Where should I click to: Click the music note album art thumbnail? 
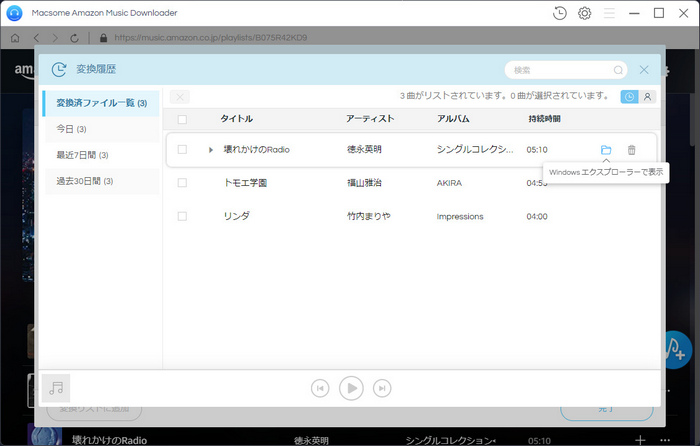click(56, 388)
